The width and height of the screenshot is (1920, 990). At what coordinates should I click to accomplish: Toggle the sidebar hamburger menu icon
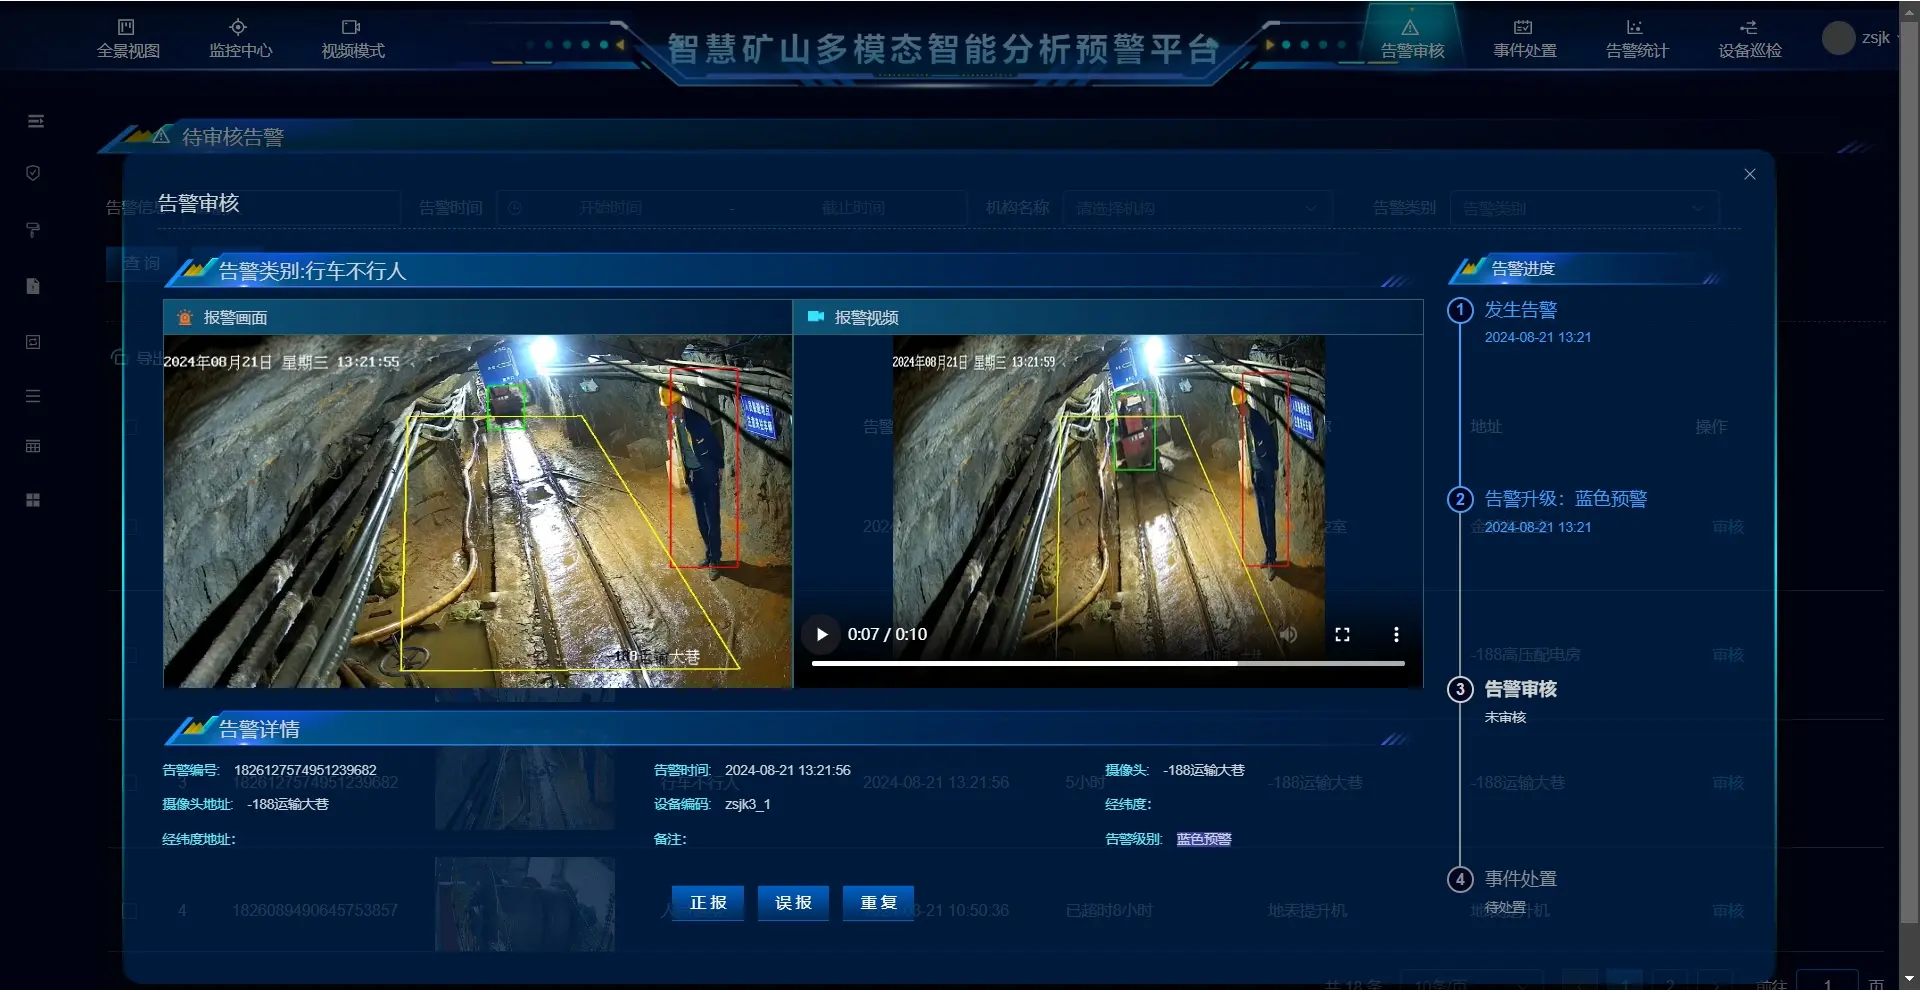point(36,121)
